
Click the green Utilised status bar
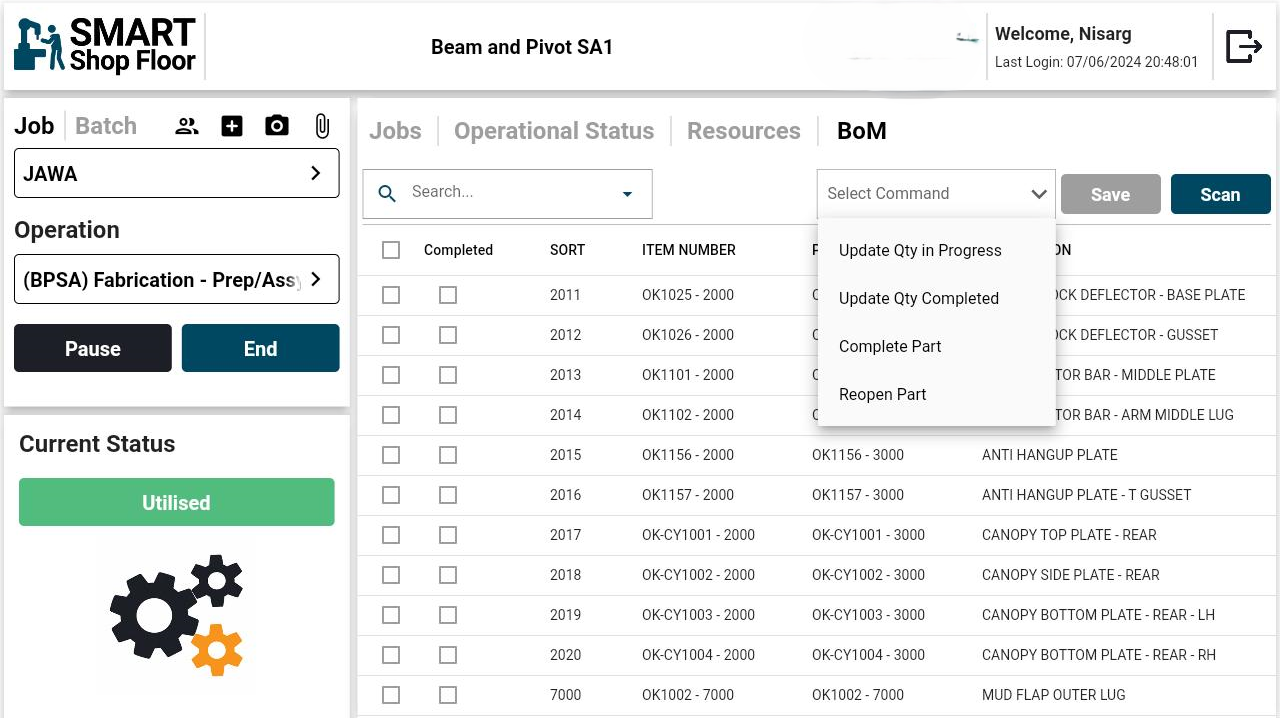click(177, 502)
